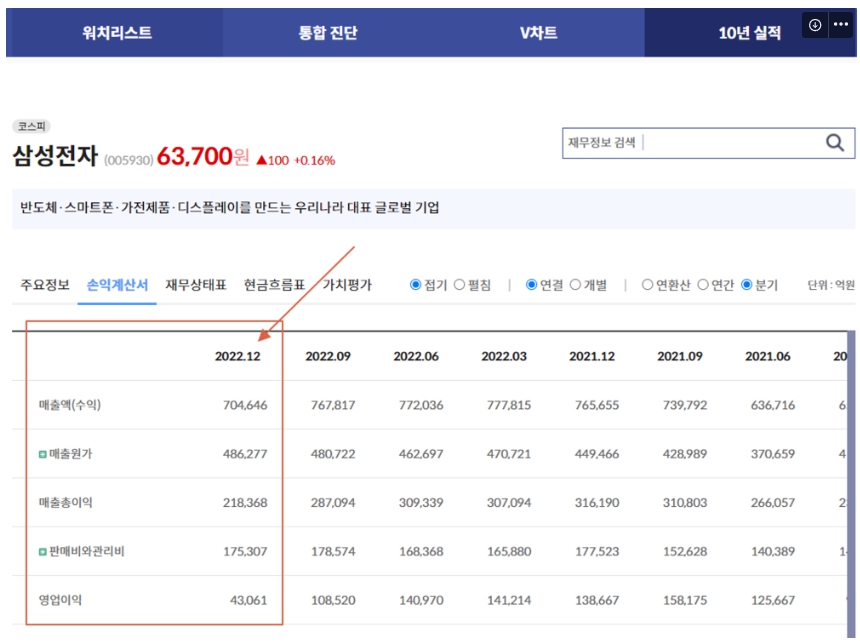This screenshot has width=860, height=643.
Task: Click the 단위: 억원 unit label
Action: 831,285
